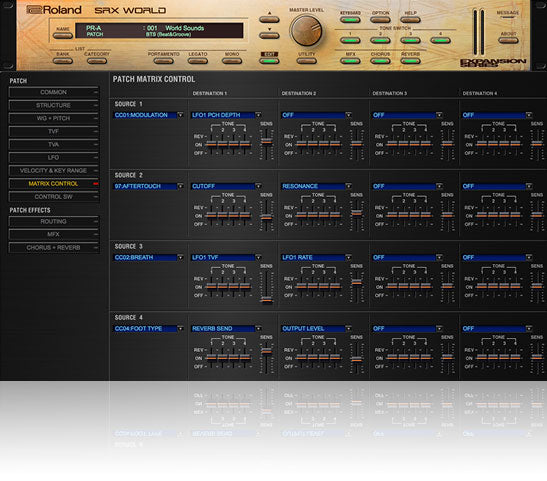Toggle the EDIT button

[269, 61]
